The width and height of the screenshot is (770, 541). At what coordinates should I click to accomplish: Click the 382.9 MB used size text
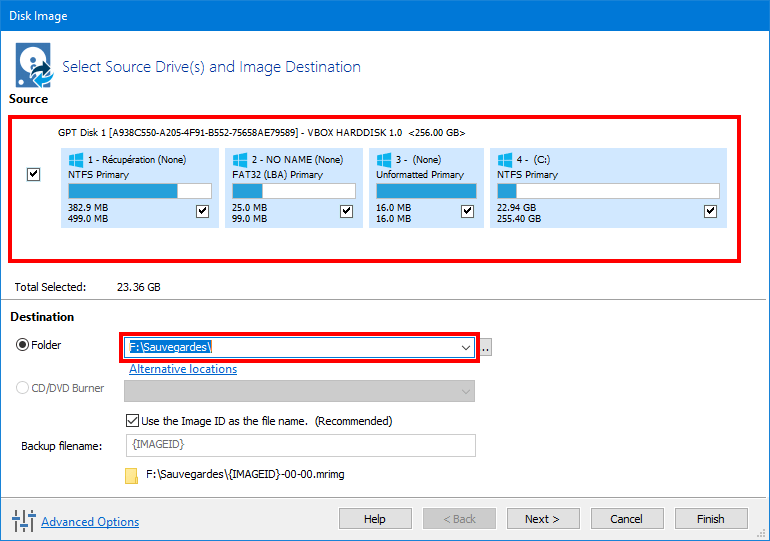coord(88,208)
